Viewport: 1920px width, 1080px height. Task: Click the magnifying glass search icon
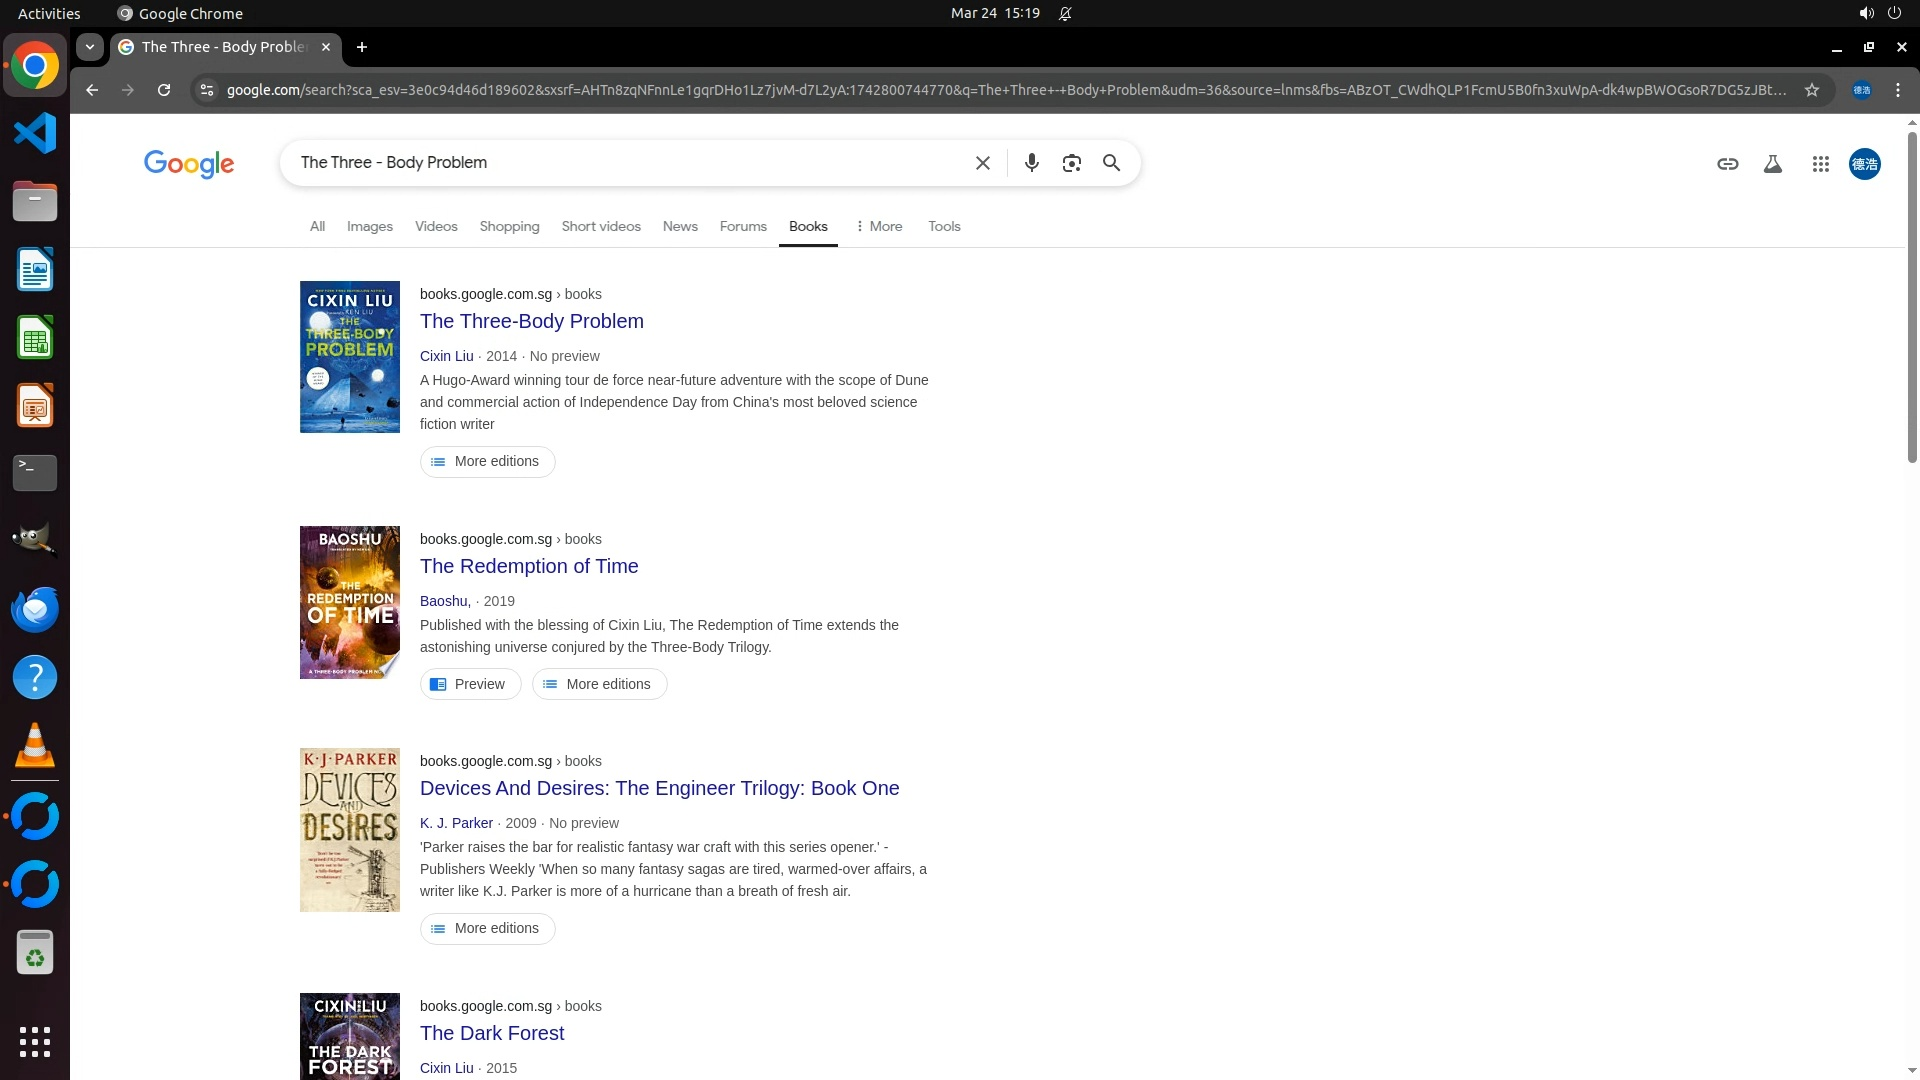pyautogui.click(x=1111, y=163)
